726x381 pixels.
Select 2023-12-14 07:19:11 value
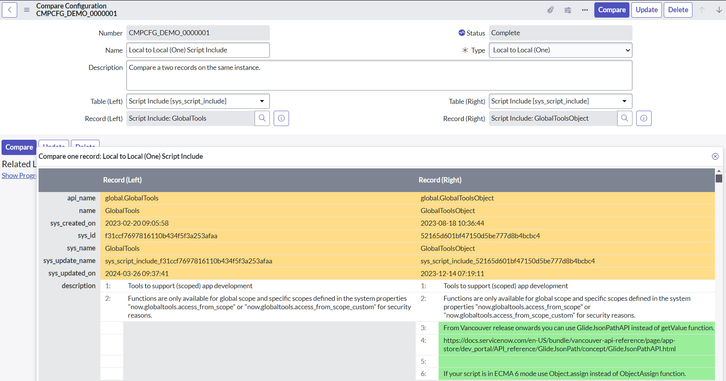click(x=452, y=274)
